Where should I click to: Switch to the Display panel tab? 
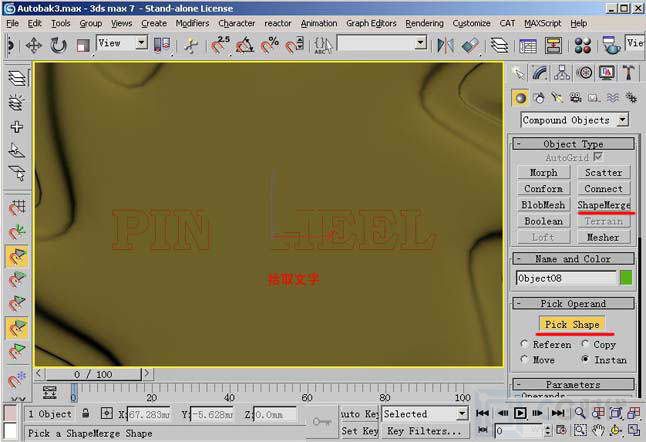pyautogui.click(x=606, y=73)
